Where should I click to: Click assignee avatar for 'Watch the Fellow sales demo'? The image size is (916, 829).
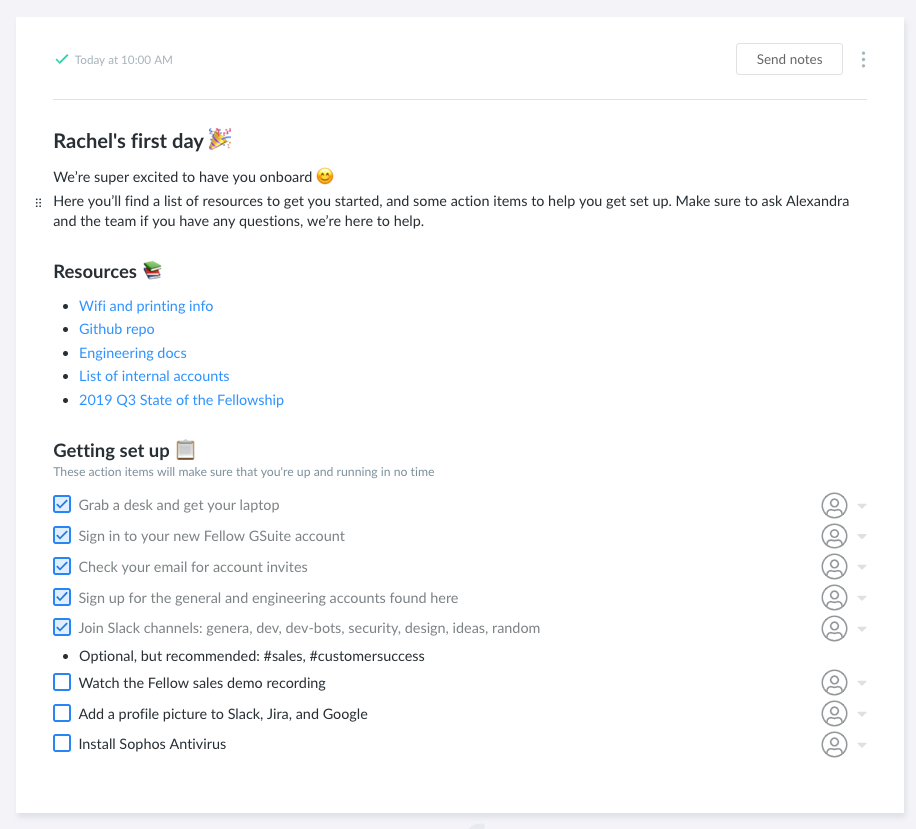(x=834, y=683)
